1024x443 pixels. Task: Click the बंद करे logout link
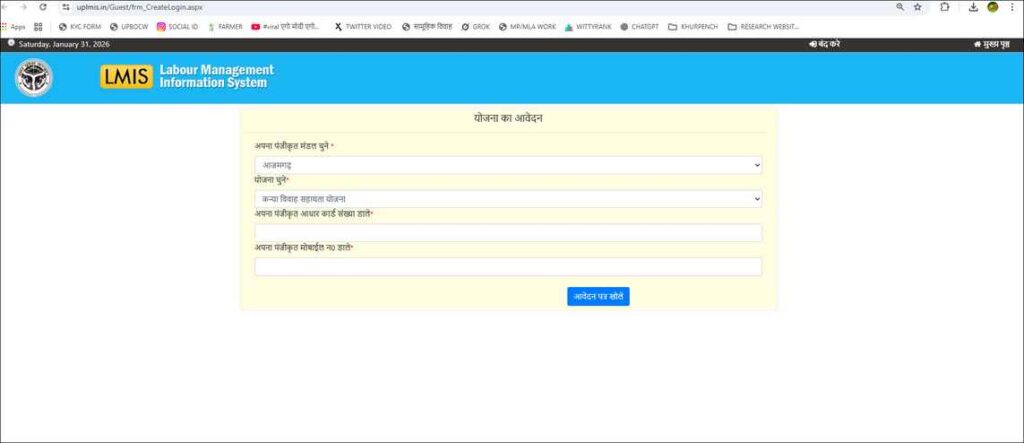click(x=824, y=44)
